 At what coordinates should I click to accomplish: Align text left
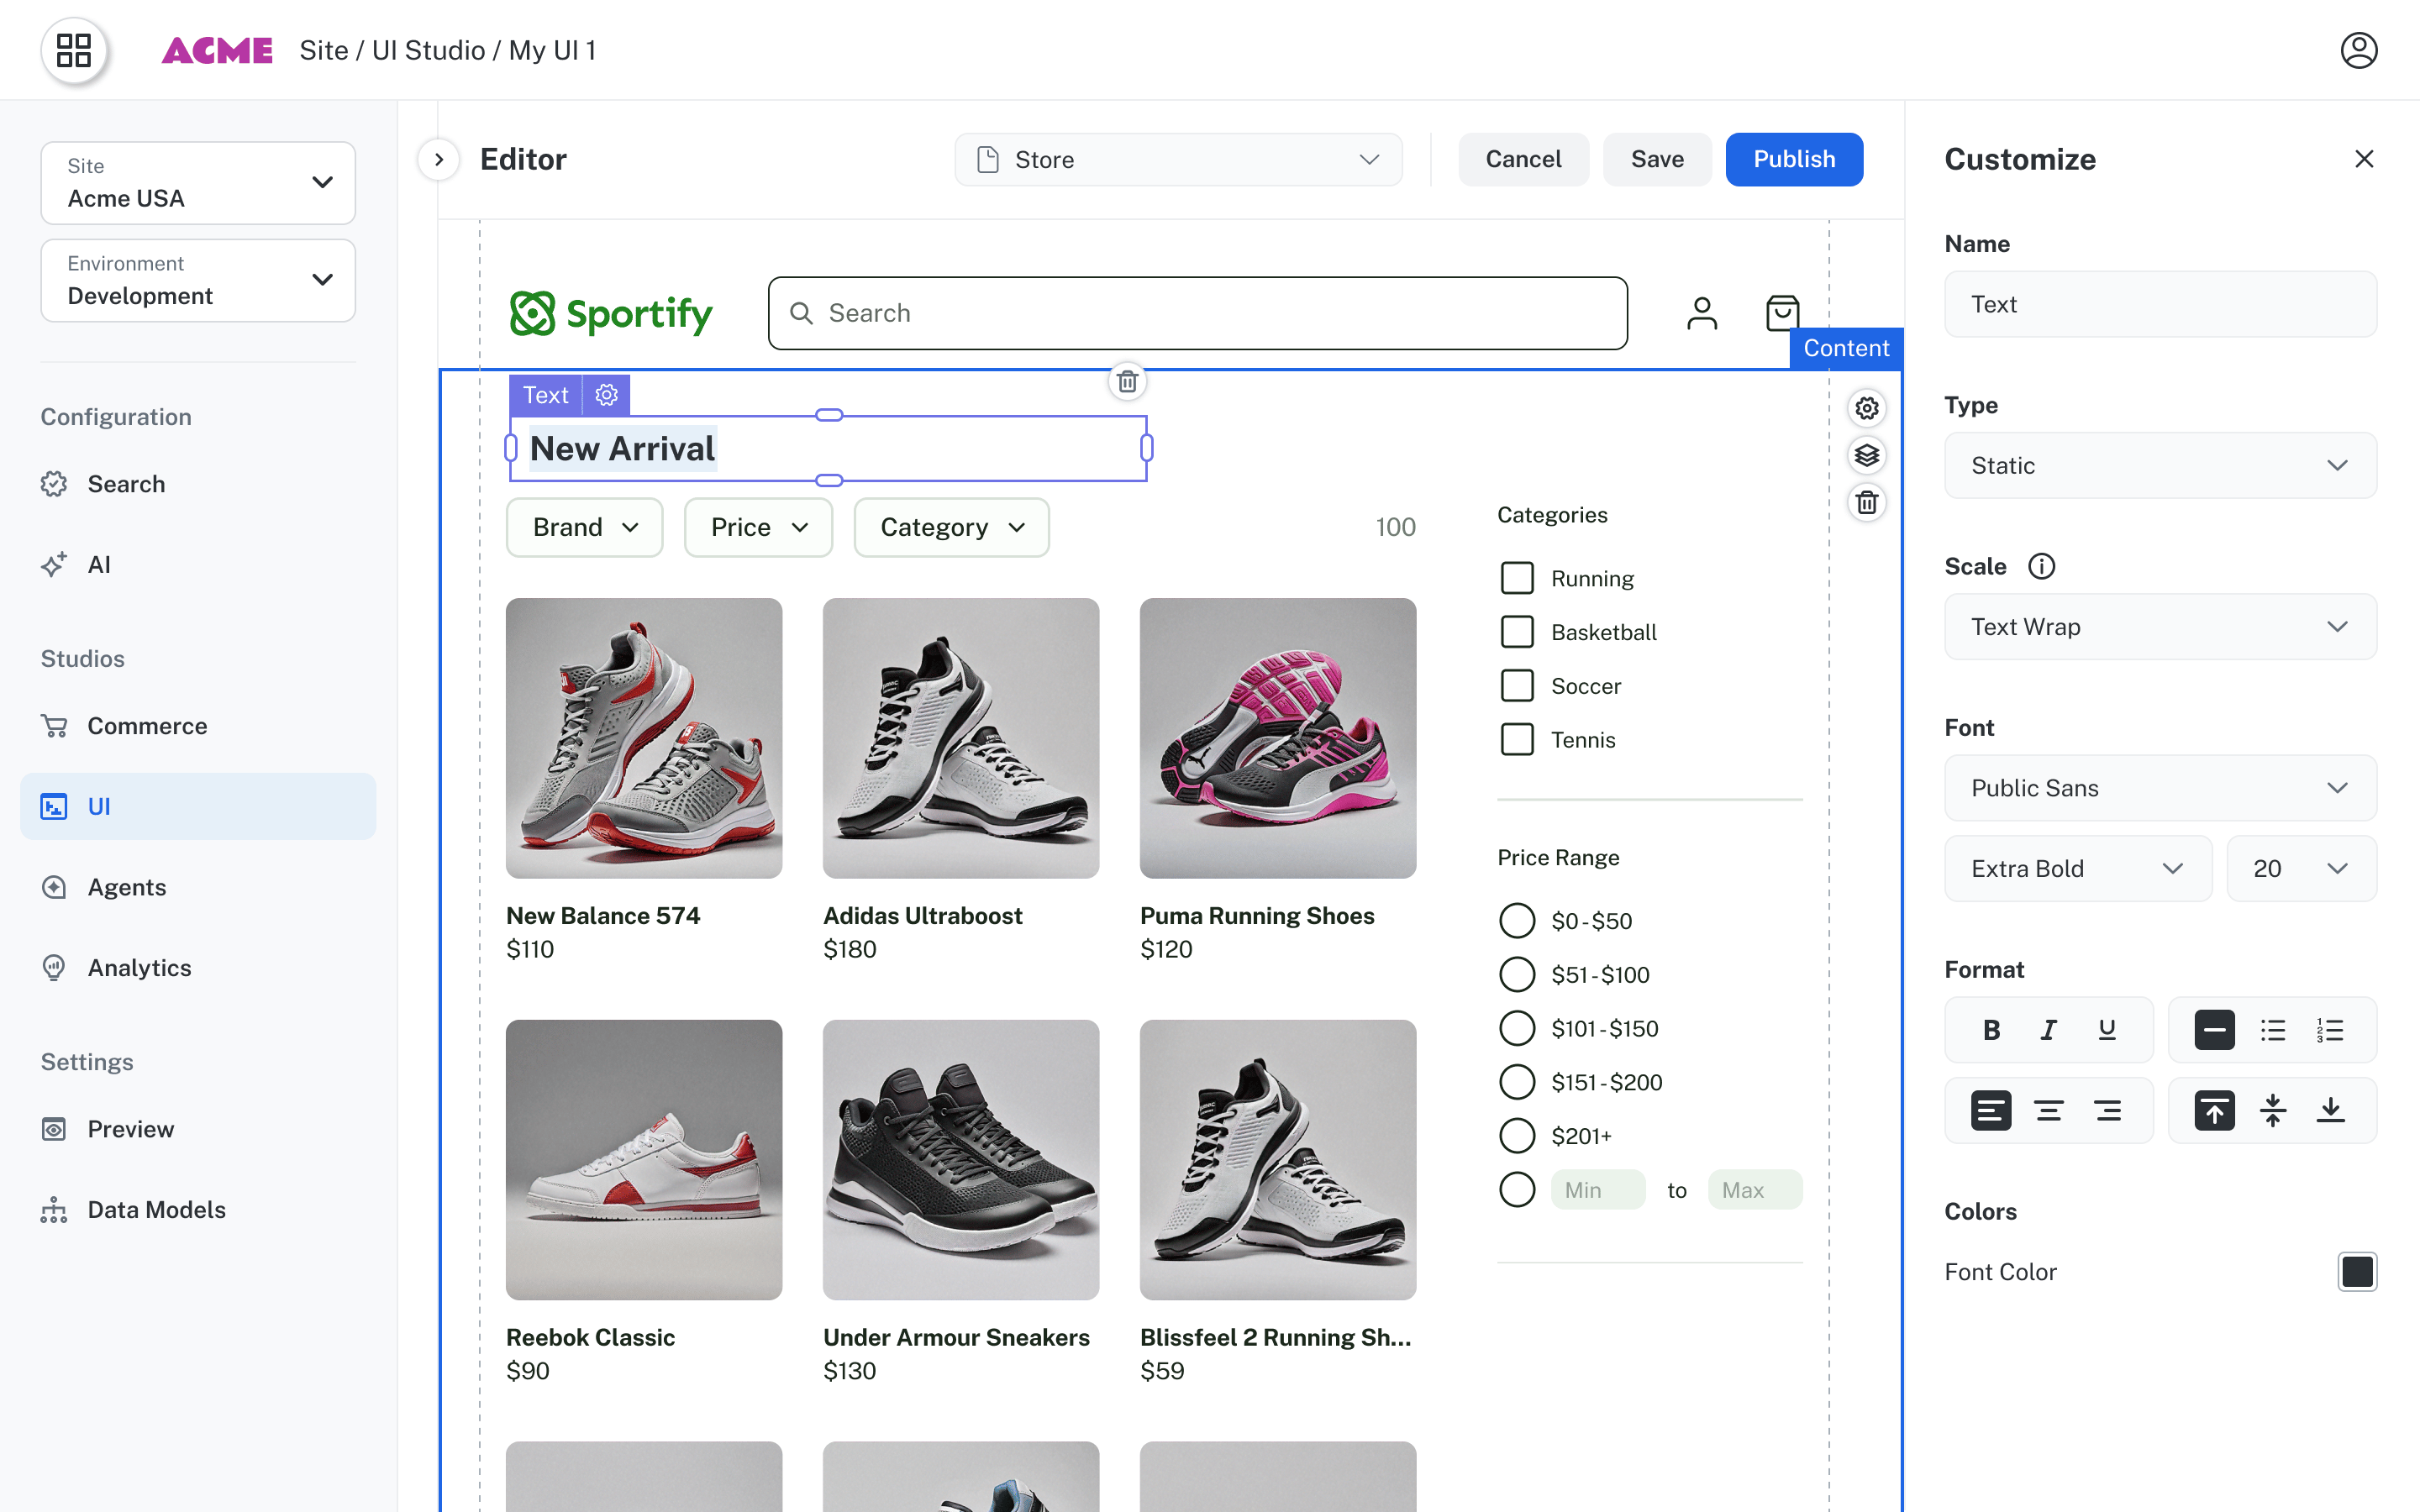[x=1991, y=1110]
